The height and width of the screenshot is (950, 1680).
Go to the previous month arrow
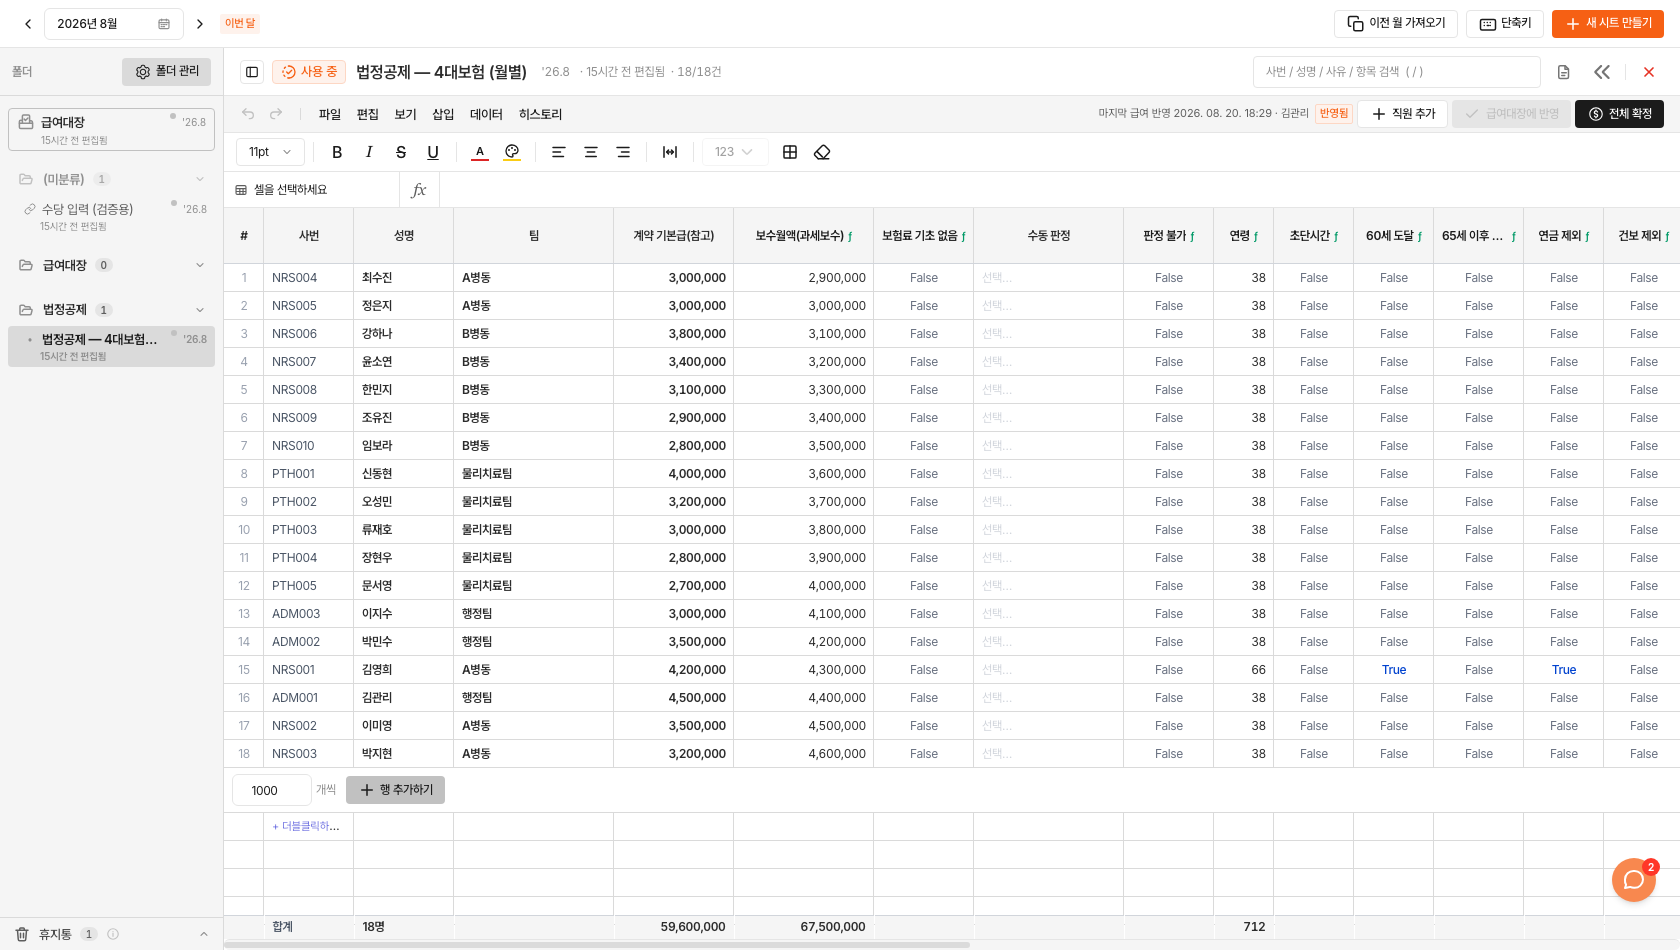(28, 24)
